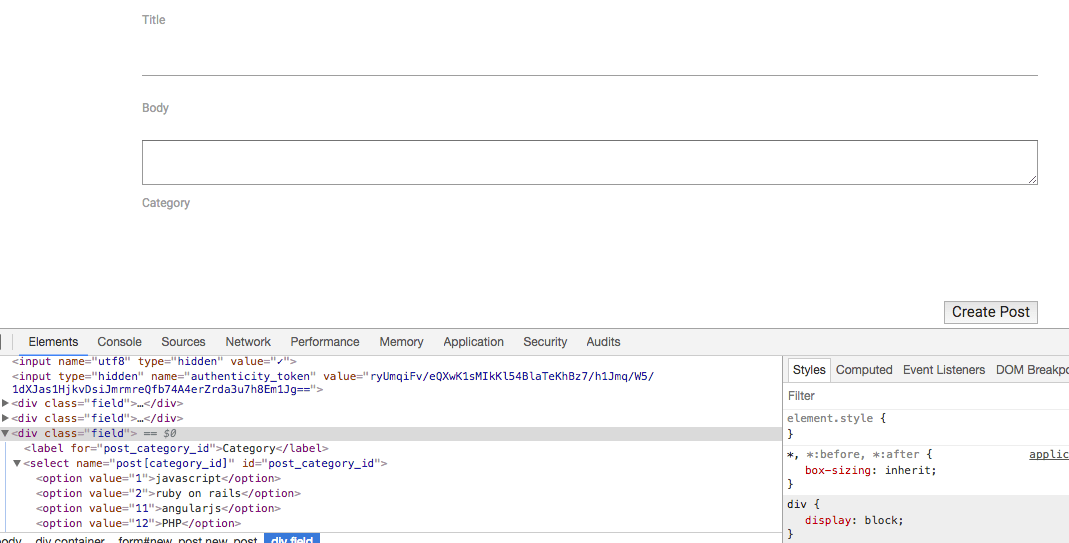Select the authenticity_token input line
This screenshot has width=1069, height=543.
pyautogui.click(x=333, y=383)
